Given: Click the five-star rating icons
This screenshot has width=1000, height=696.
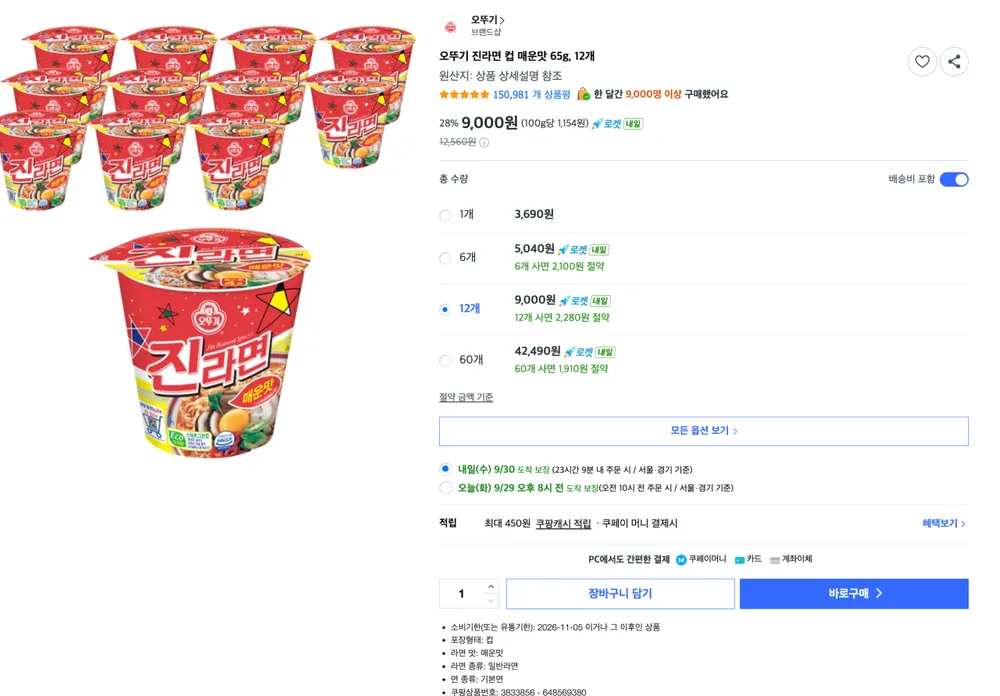Looking at the screenshot, I should coord(464,94).
